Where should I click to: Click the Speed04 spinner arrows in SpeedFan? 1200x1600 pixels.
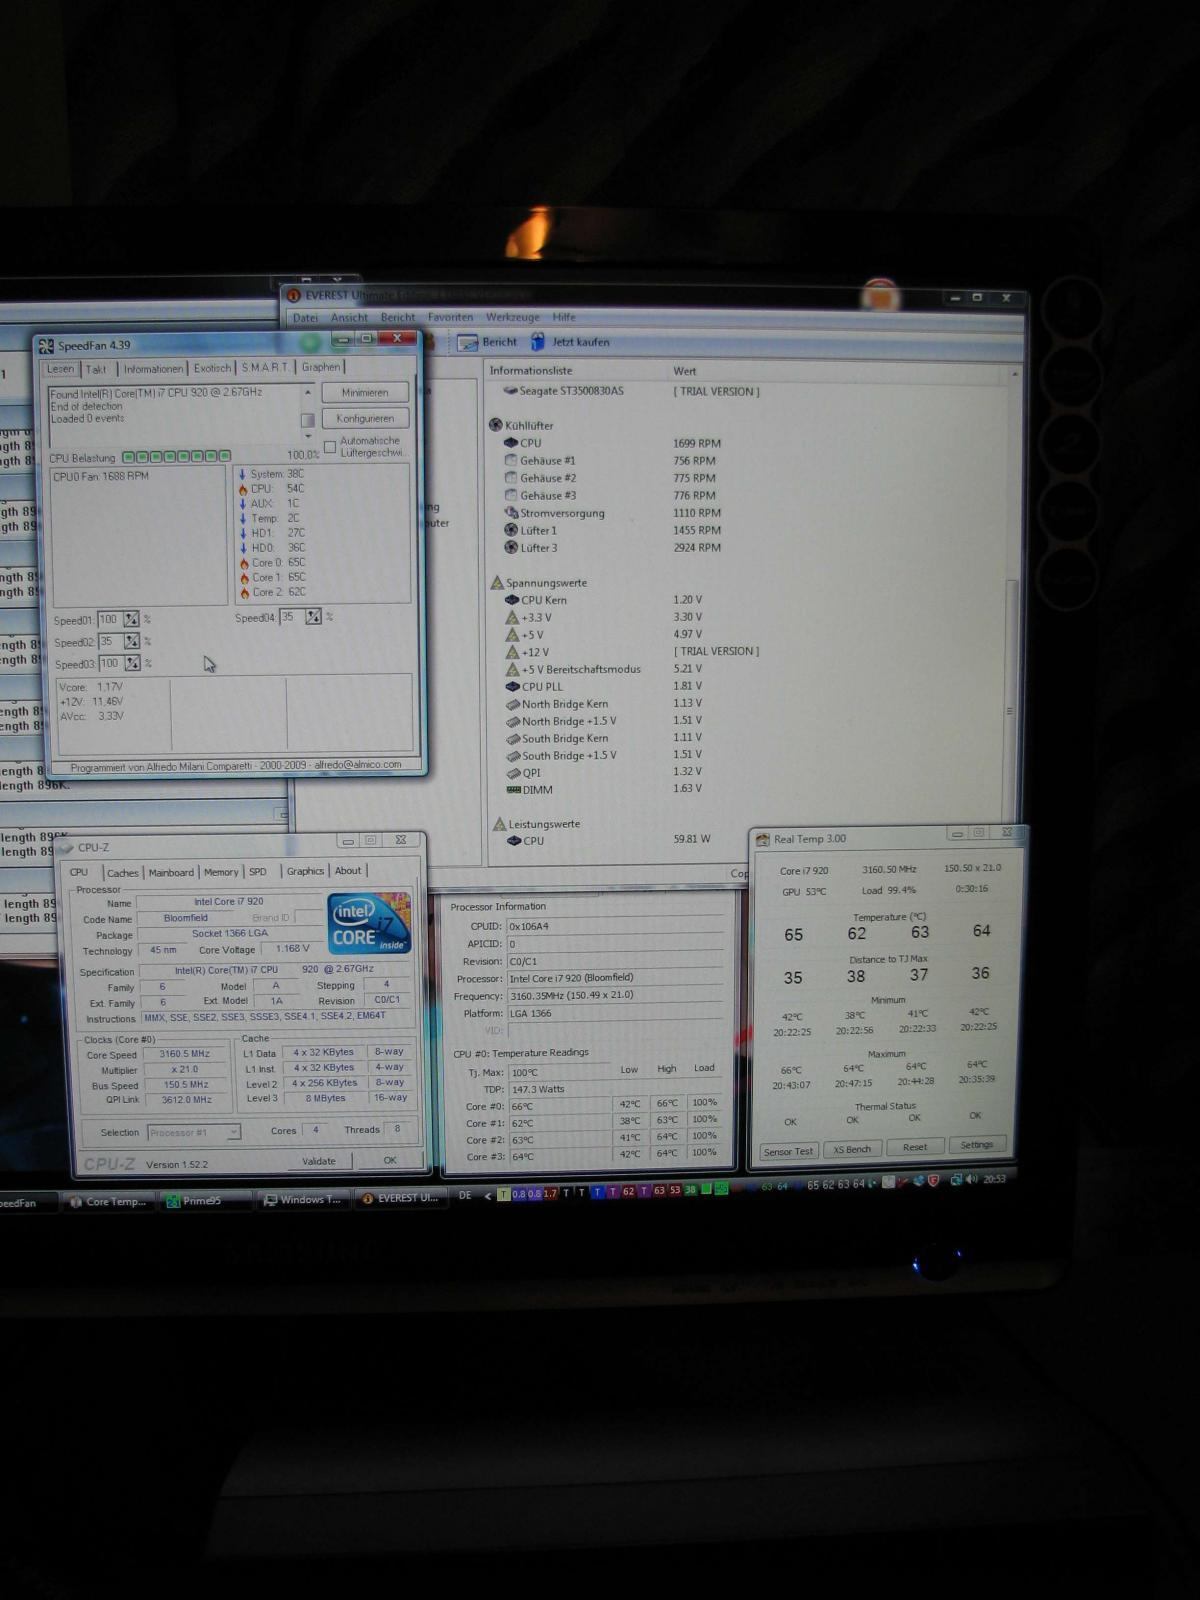313,617
